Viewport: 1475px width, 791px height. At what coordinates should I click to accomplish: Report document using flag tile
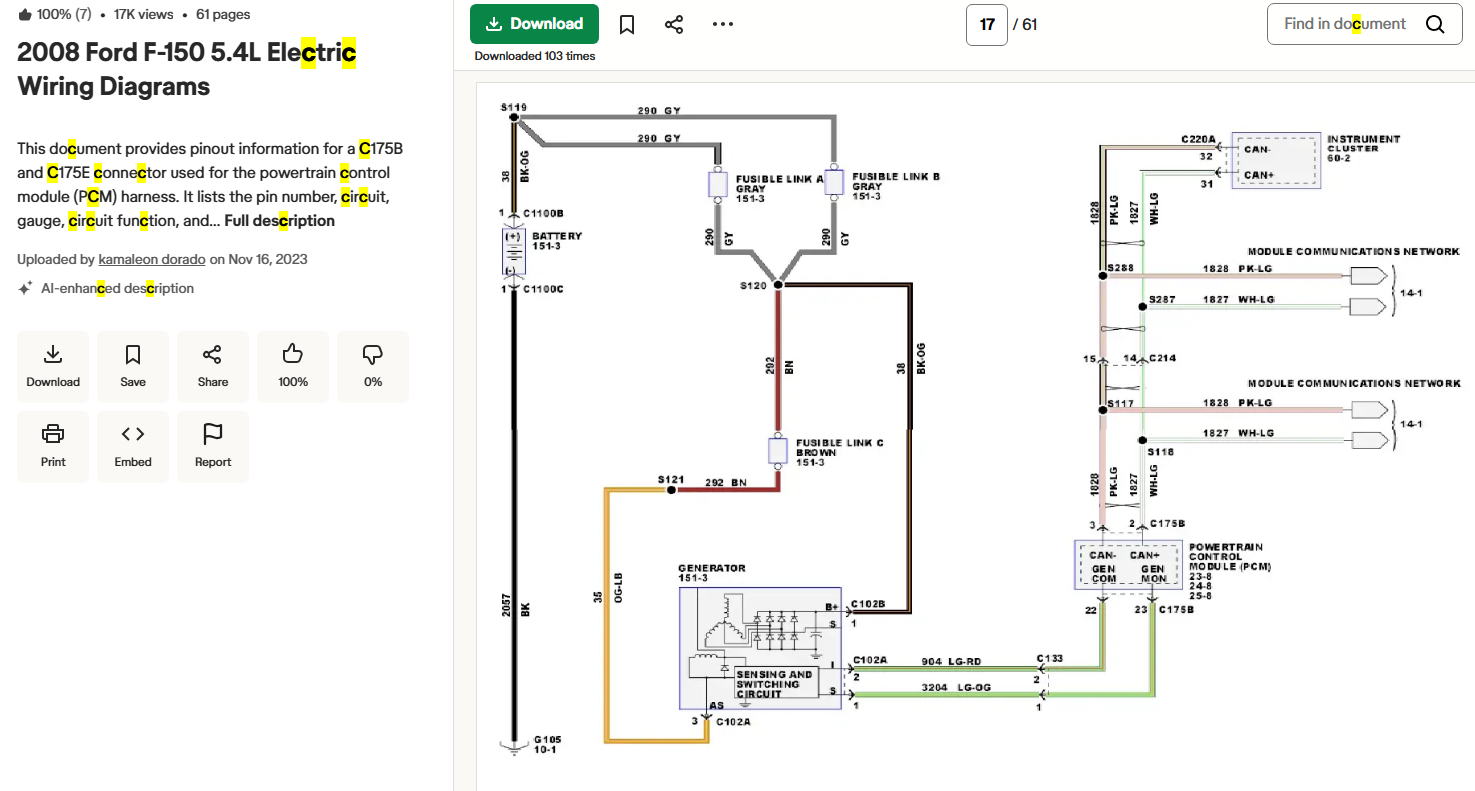[x=213, y=447]
